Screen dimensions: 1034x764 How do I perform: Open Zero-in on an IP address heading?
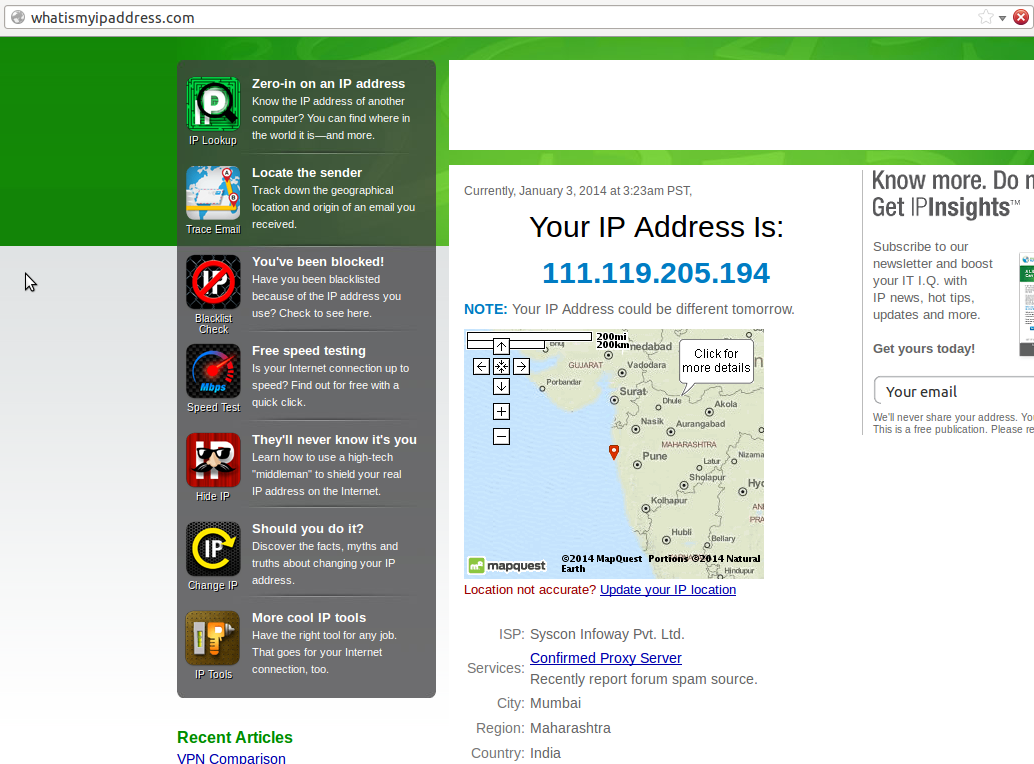coord(328,84)
